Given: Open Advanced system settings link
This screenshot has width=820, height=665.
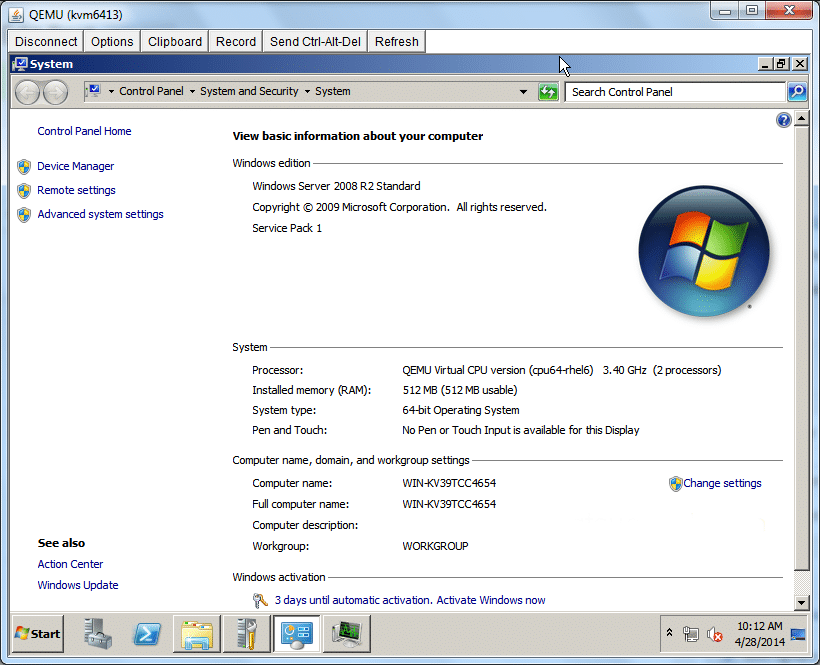Looking at the screenshot, I should pos(100,214).
